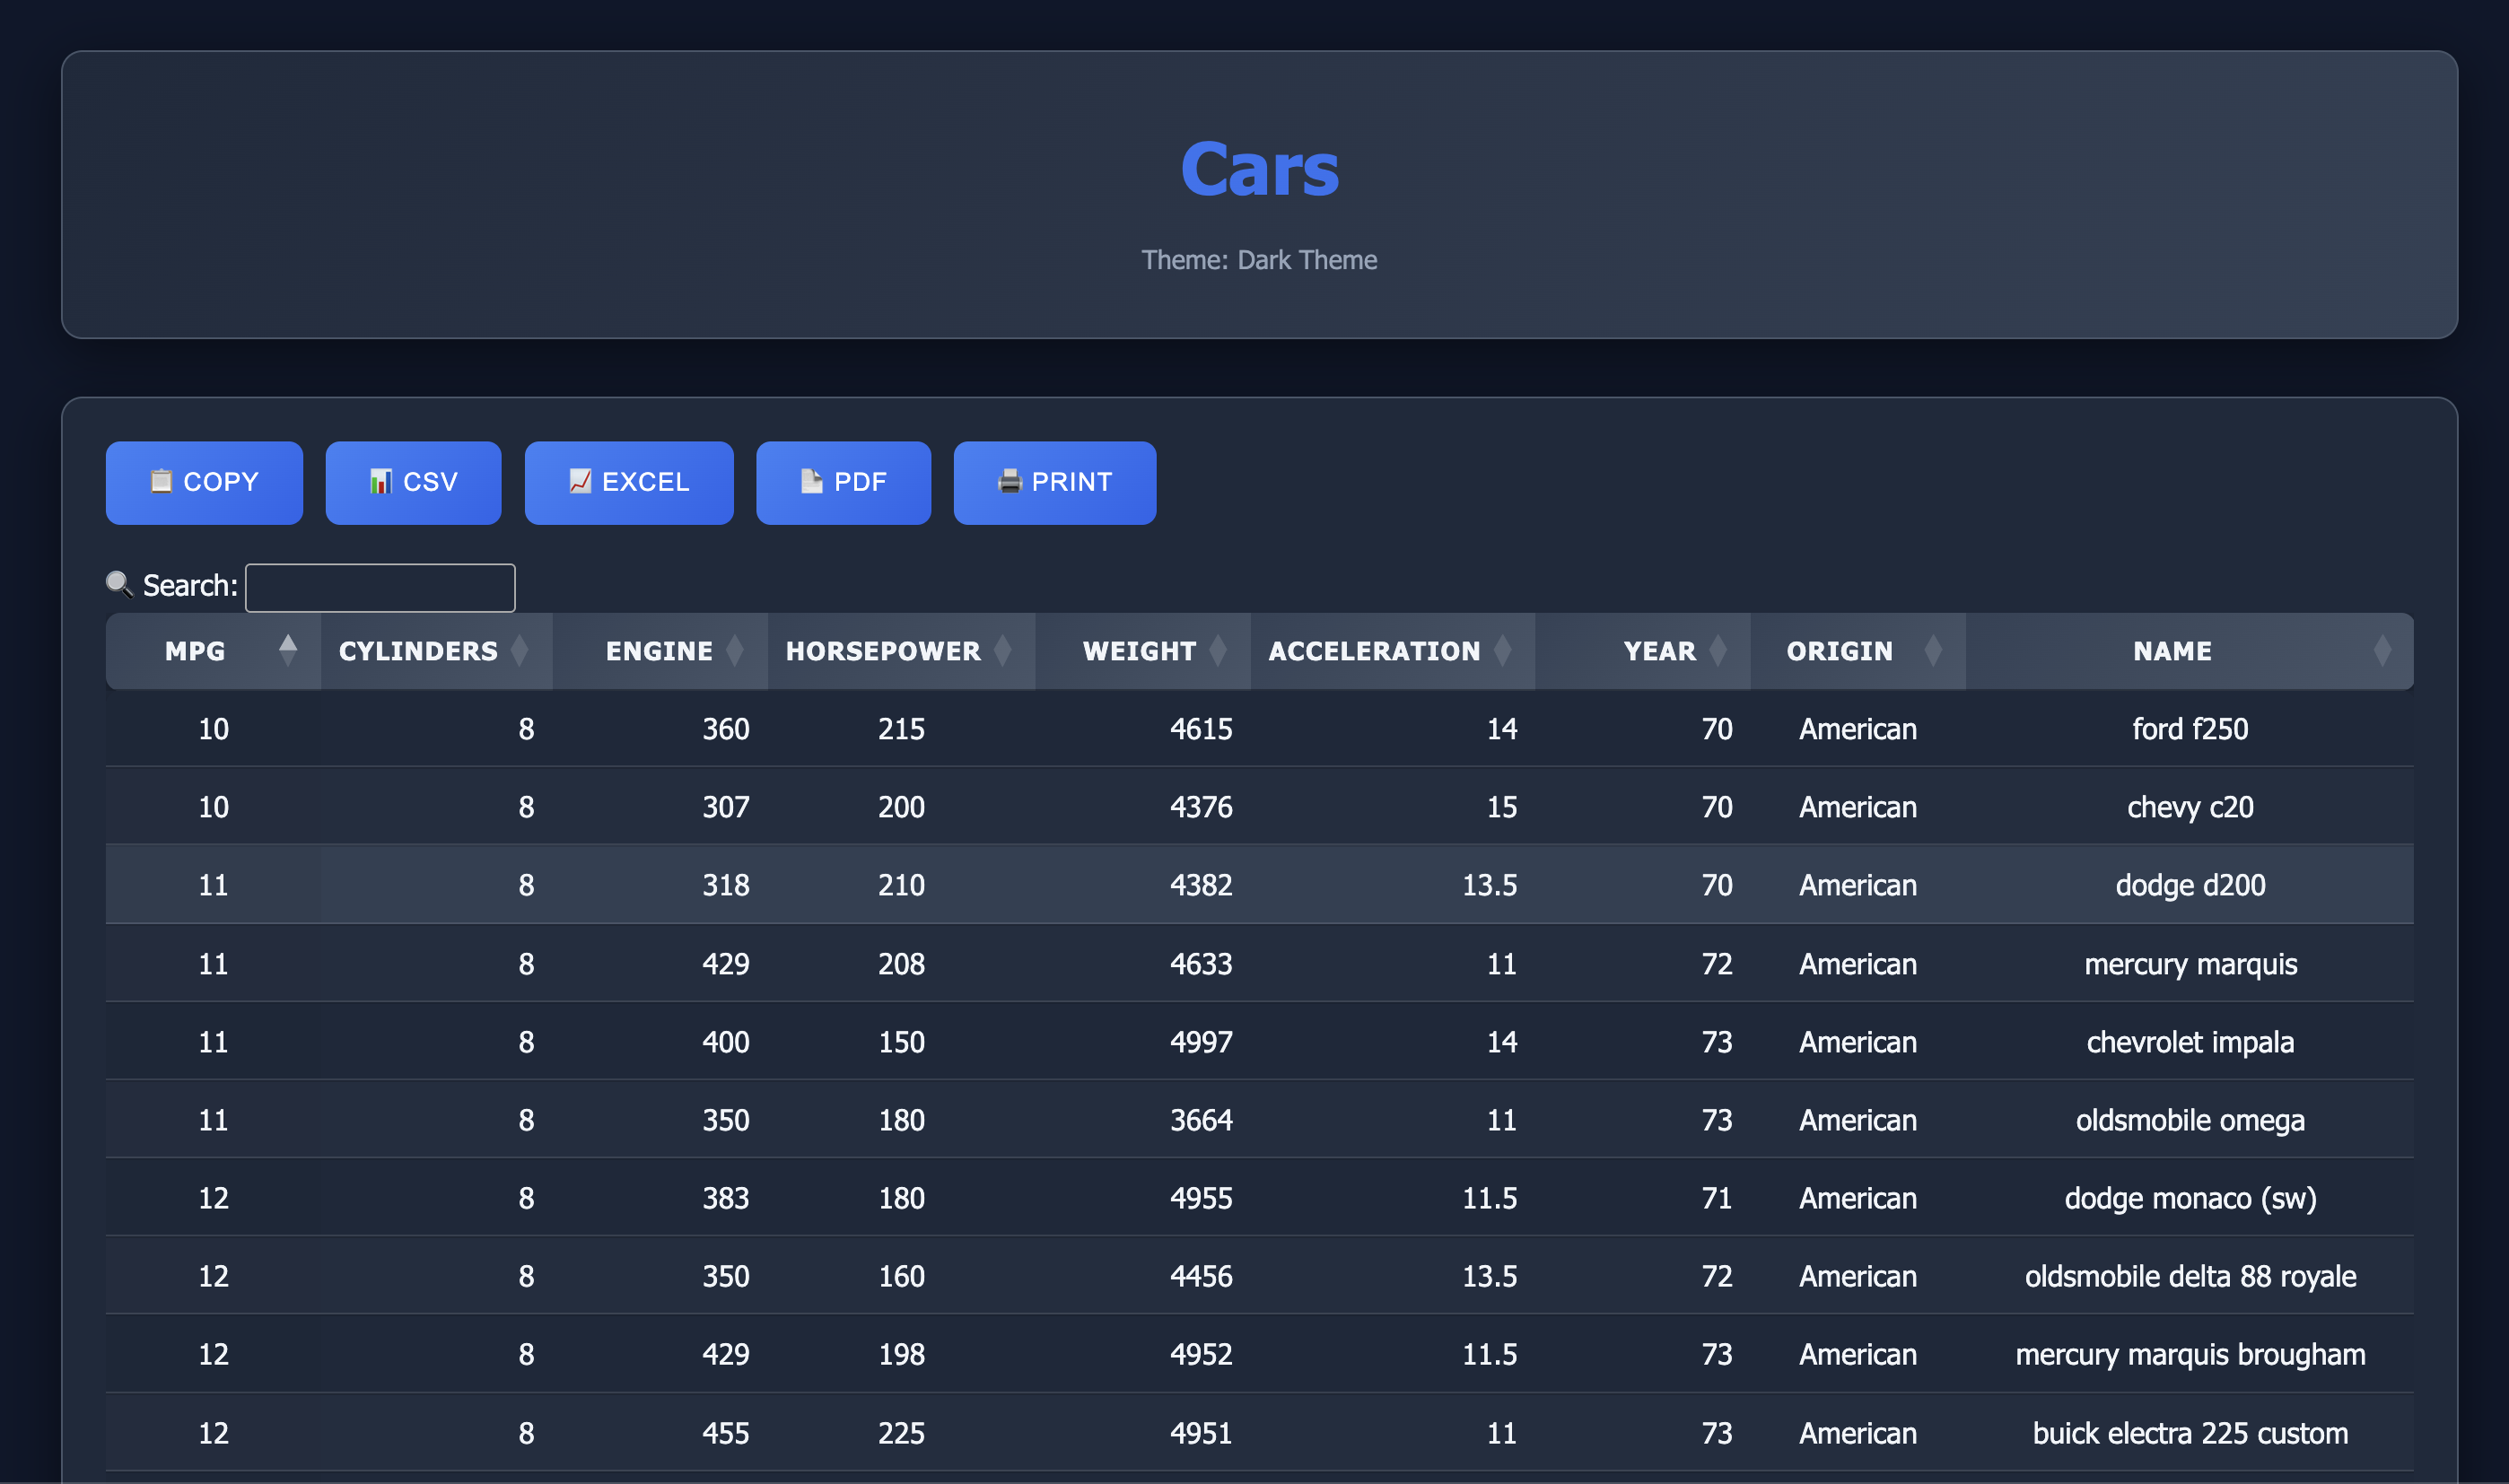
Task: Toggle Cylinders column sort arrow
Action: [x=519, y=650]
